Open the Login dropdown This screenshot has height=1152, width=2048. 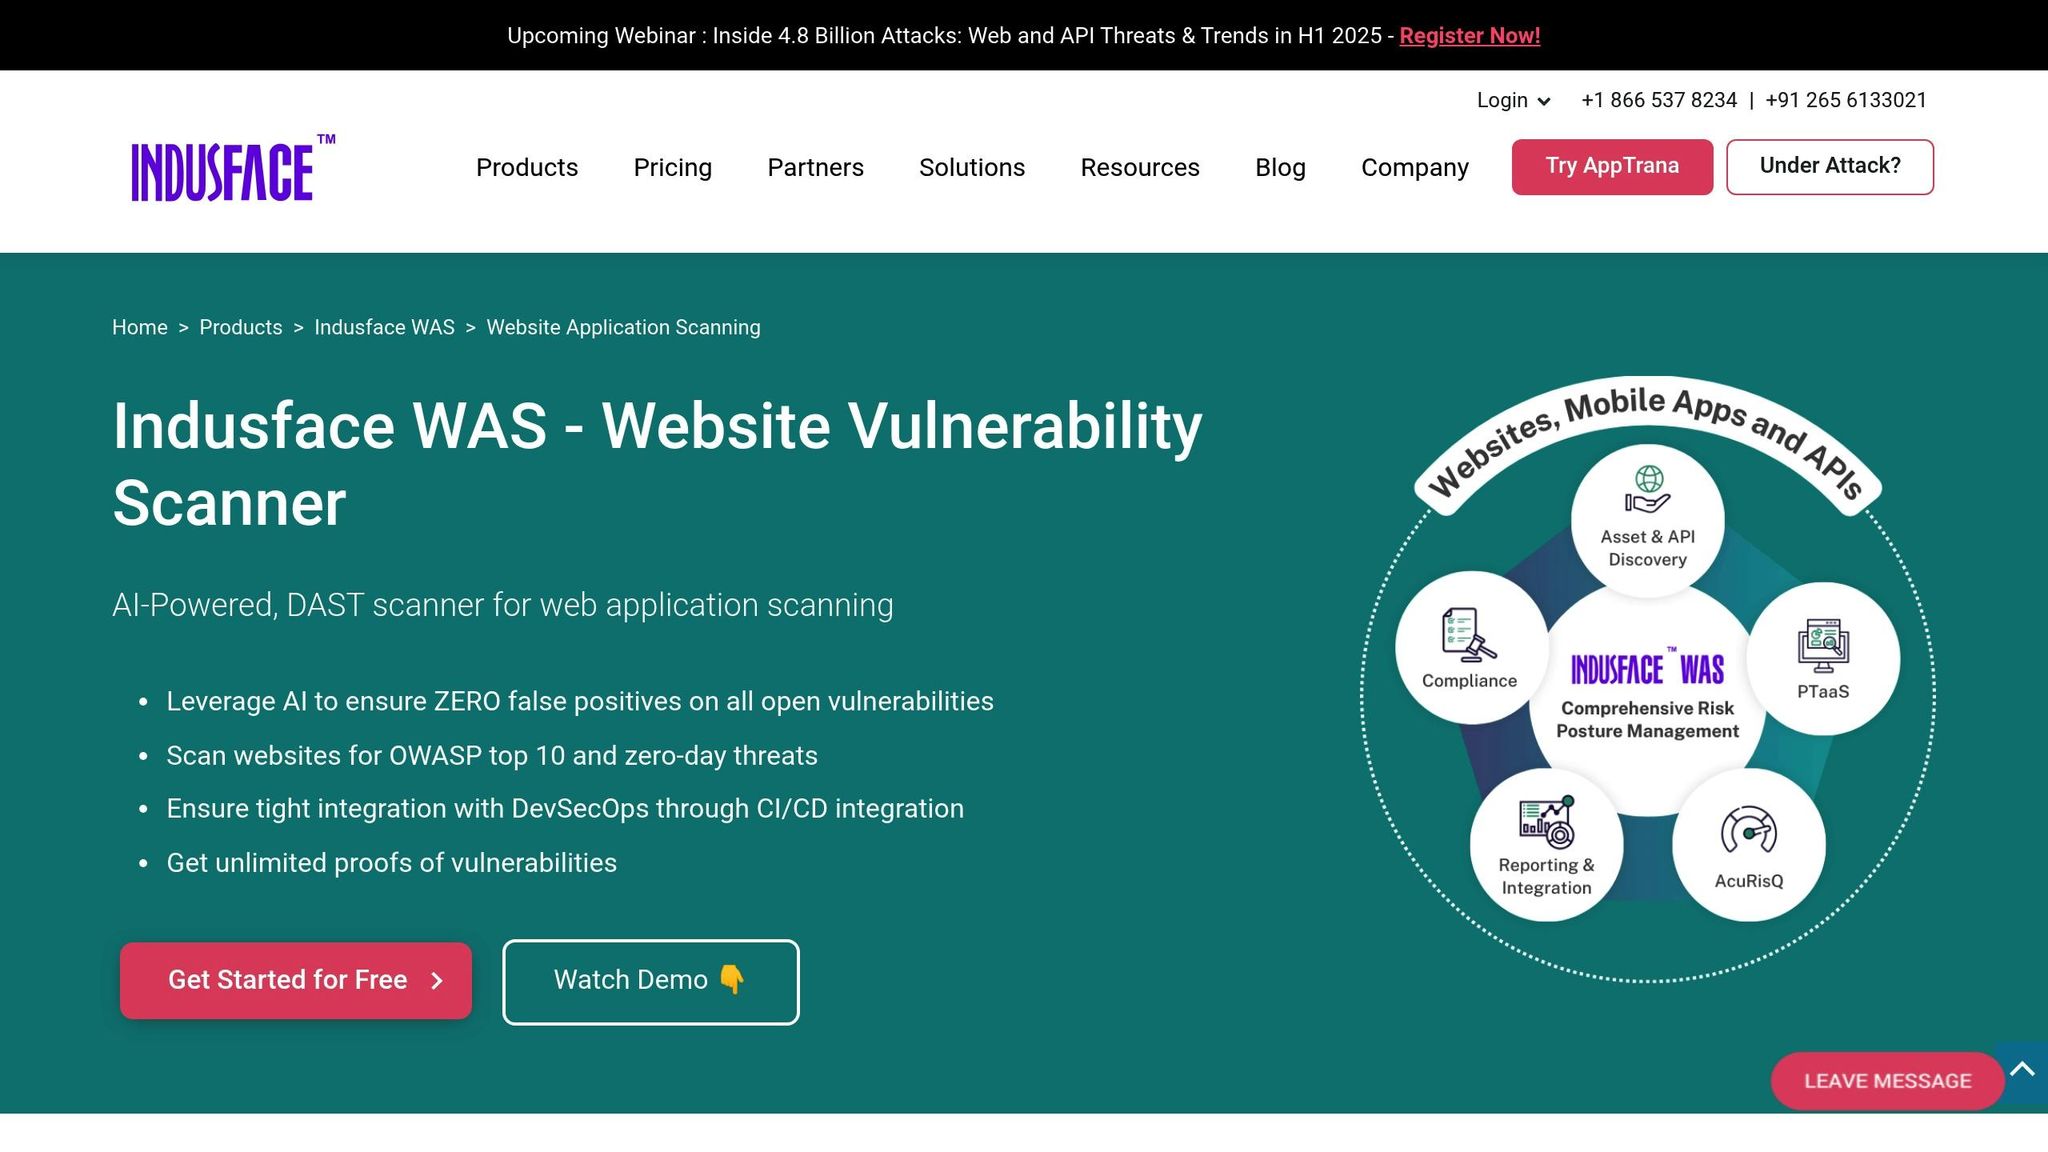pyautogui.click(x=1512, y=100)
